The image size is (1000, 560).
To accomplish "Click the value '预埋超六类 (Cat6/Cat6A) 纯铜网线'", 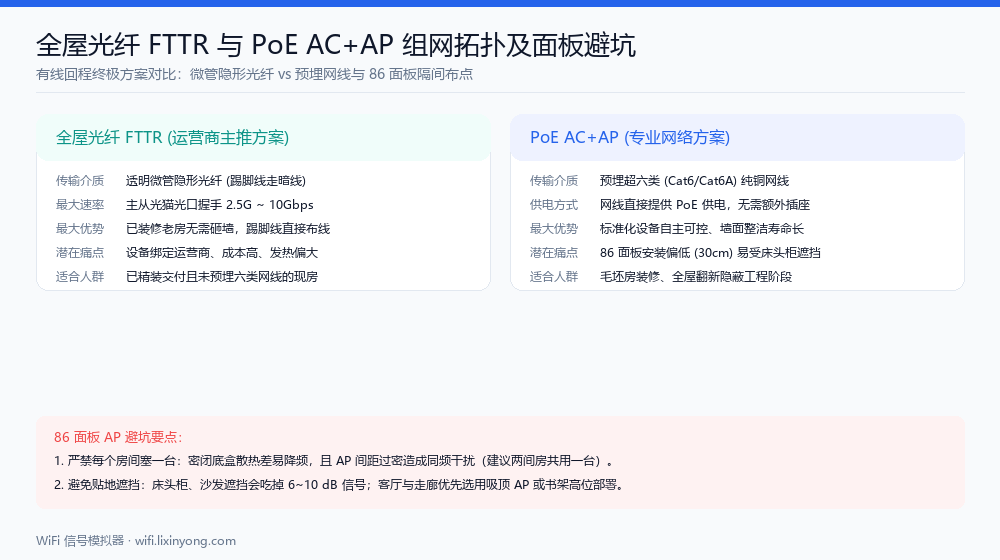I will [x=694, y=181].
